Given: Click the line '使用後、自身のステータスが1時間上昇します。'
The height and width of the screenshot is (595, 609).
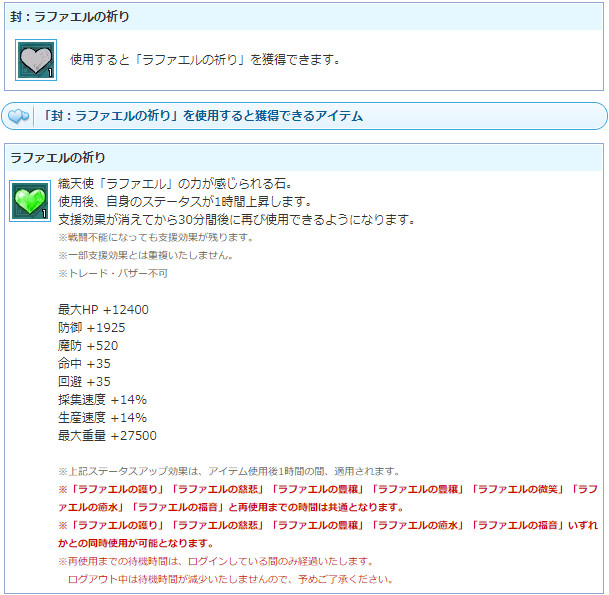Looking at the screenshot, I should point(185,201).
